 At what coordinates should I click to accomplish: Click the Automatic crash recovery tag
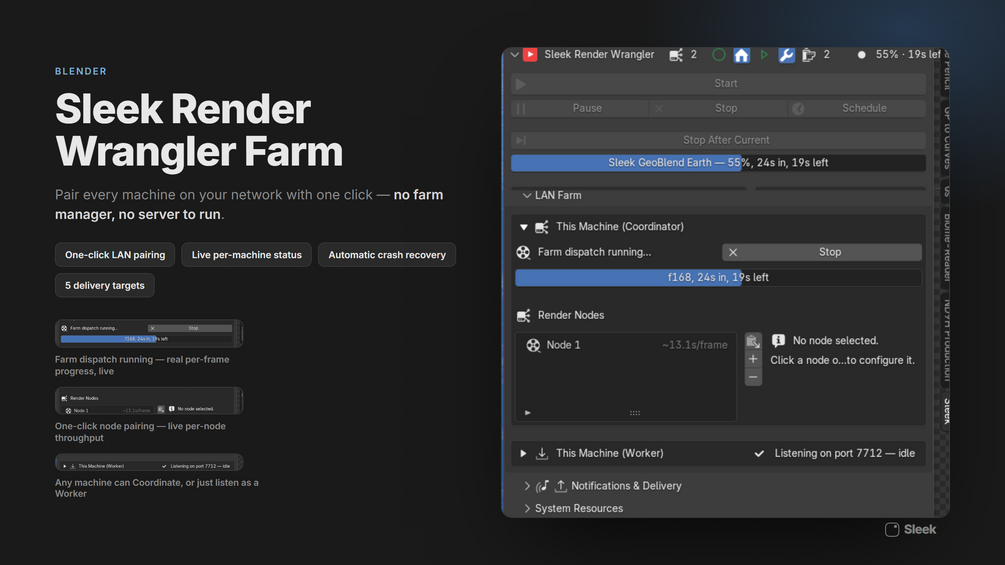click(x=386, y=255)
